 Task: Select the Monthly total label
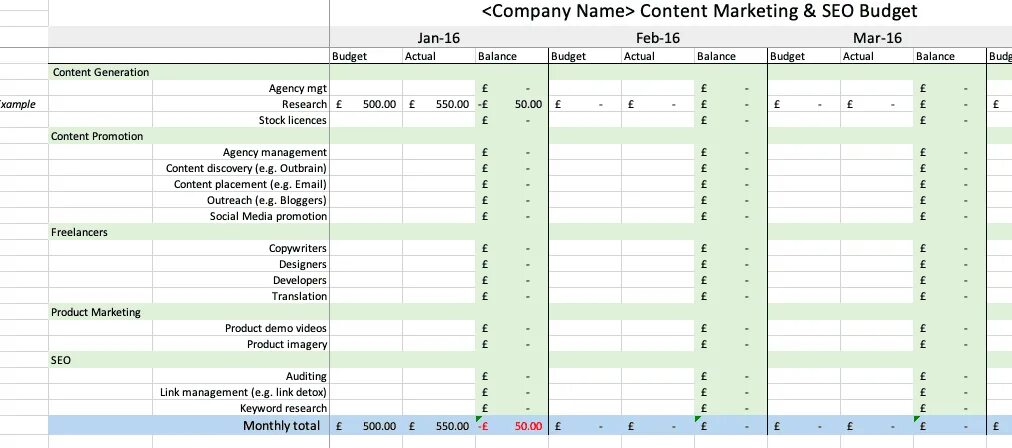coord(281,425)
